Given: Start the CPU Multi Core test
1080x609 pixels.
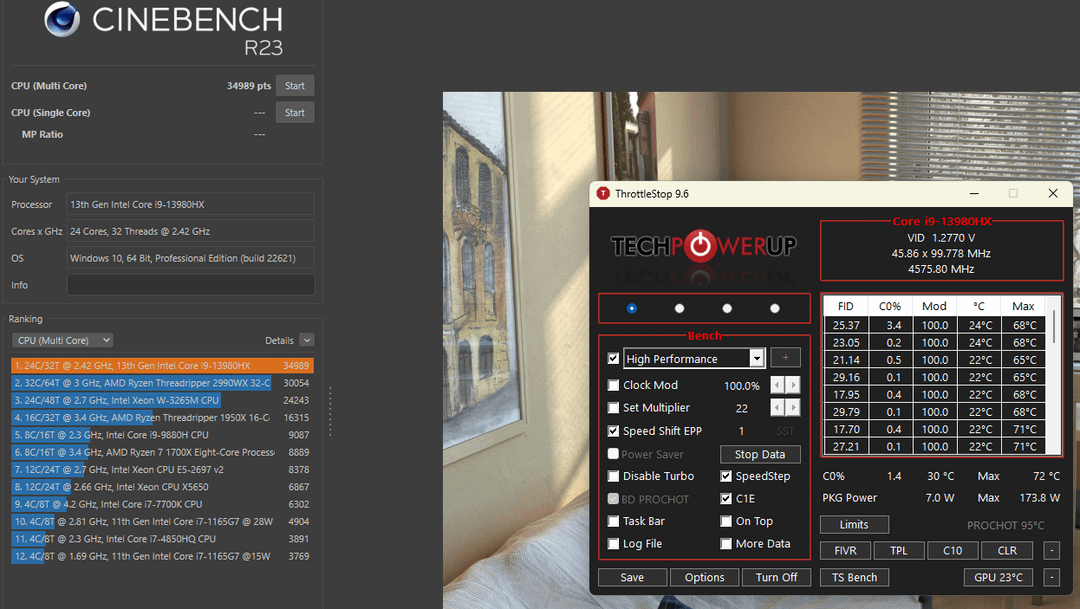Looking at the screenshot, I should (295, 86).
